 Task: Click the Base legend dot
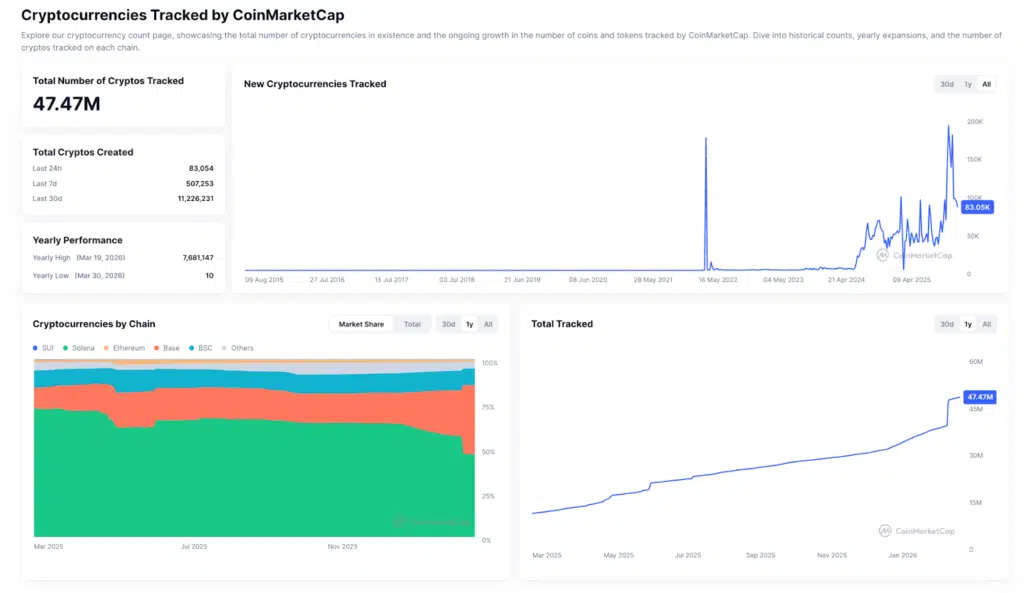click(155, 347)
